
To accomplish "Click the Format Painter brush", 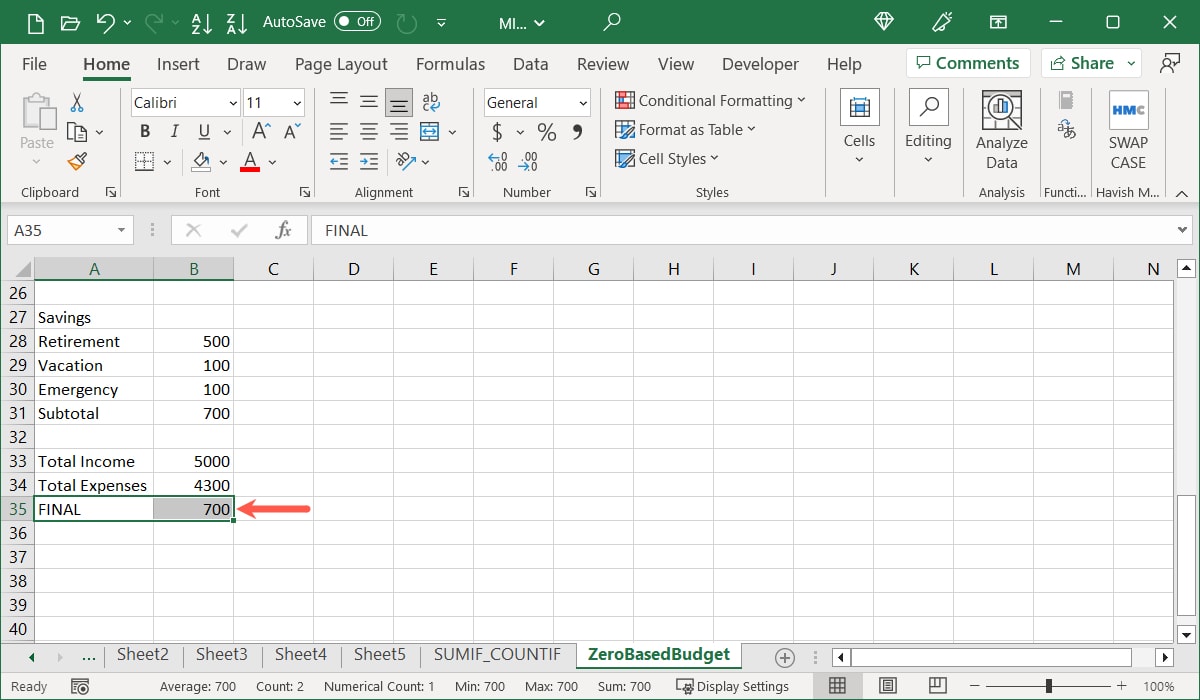I will (x=77, y=161).
